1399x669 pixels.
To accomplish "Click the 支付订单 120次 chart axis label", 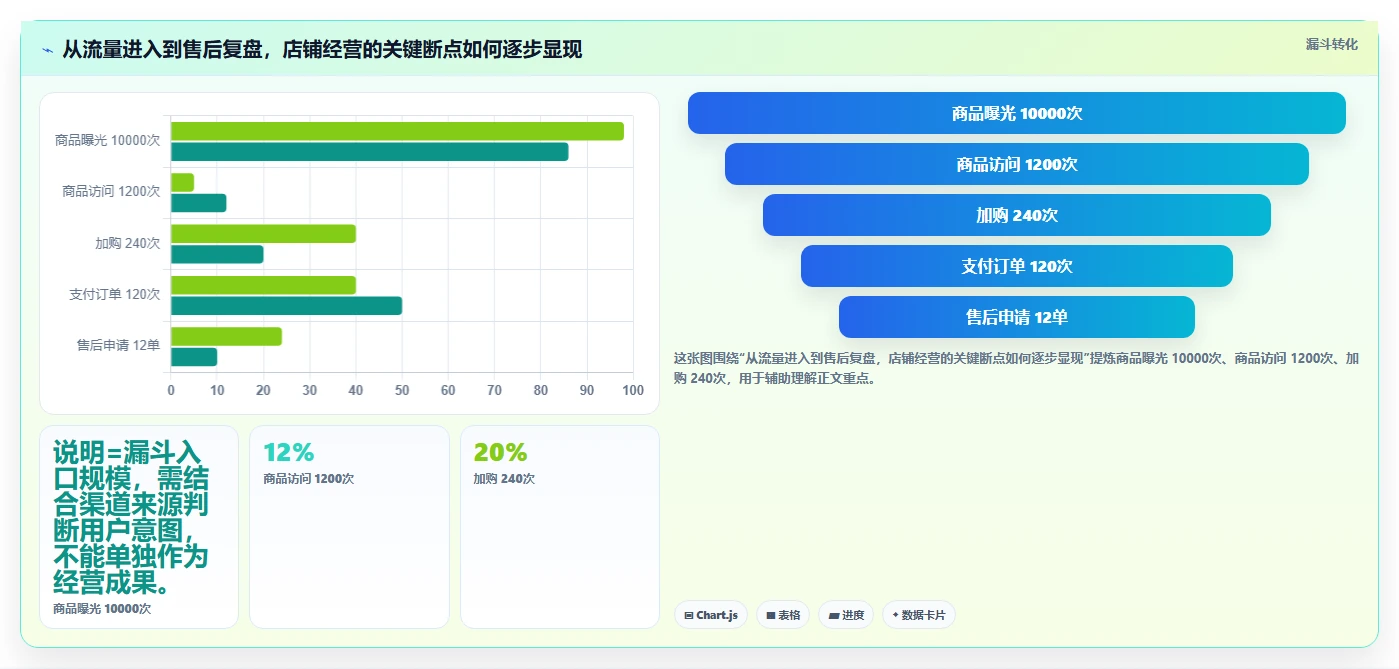I will click(114, 294).
